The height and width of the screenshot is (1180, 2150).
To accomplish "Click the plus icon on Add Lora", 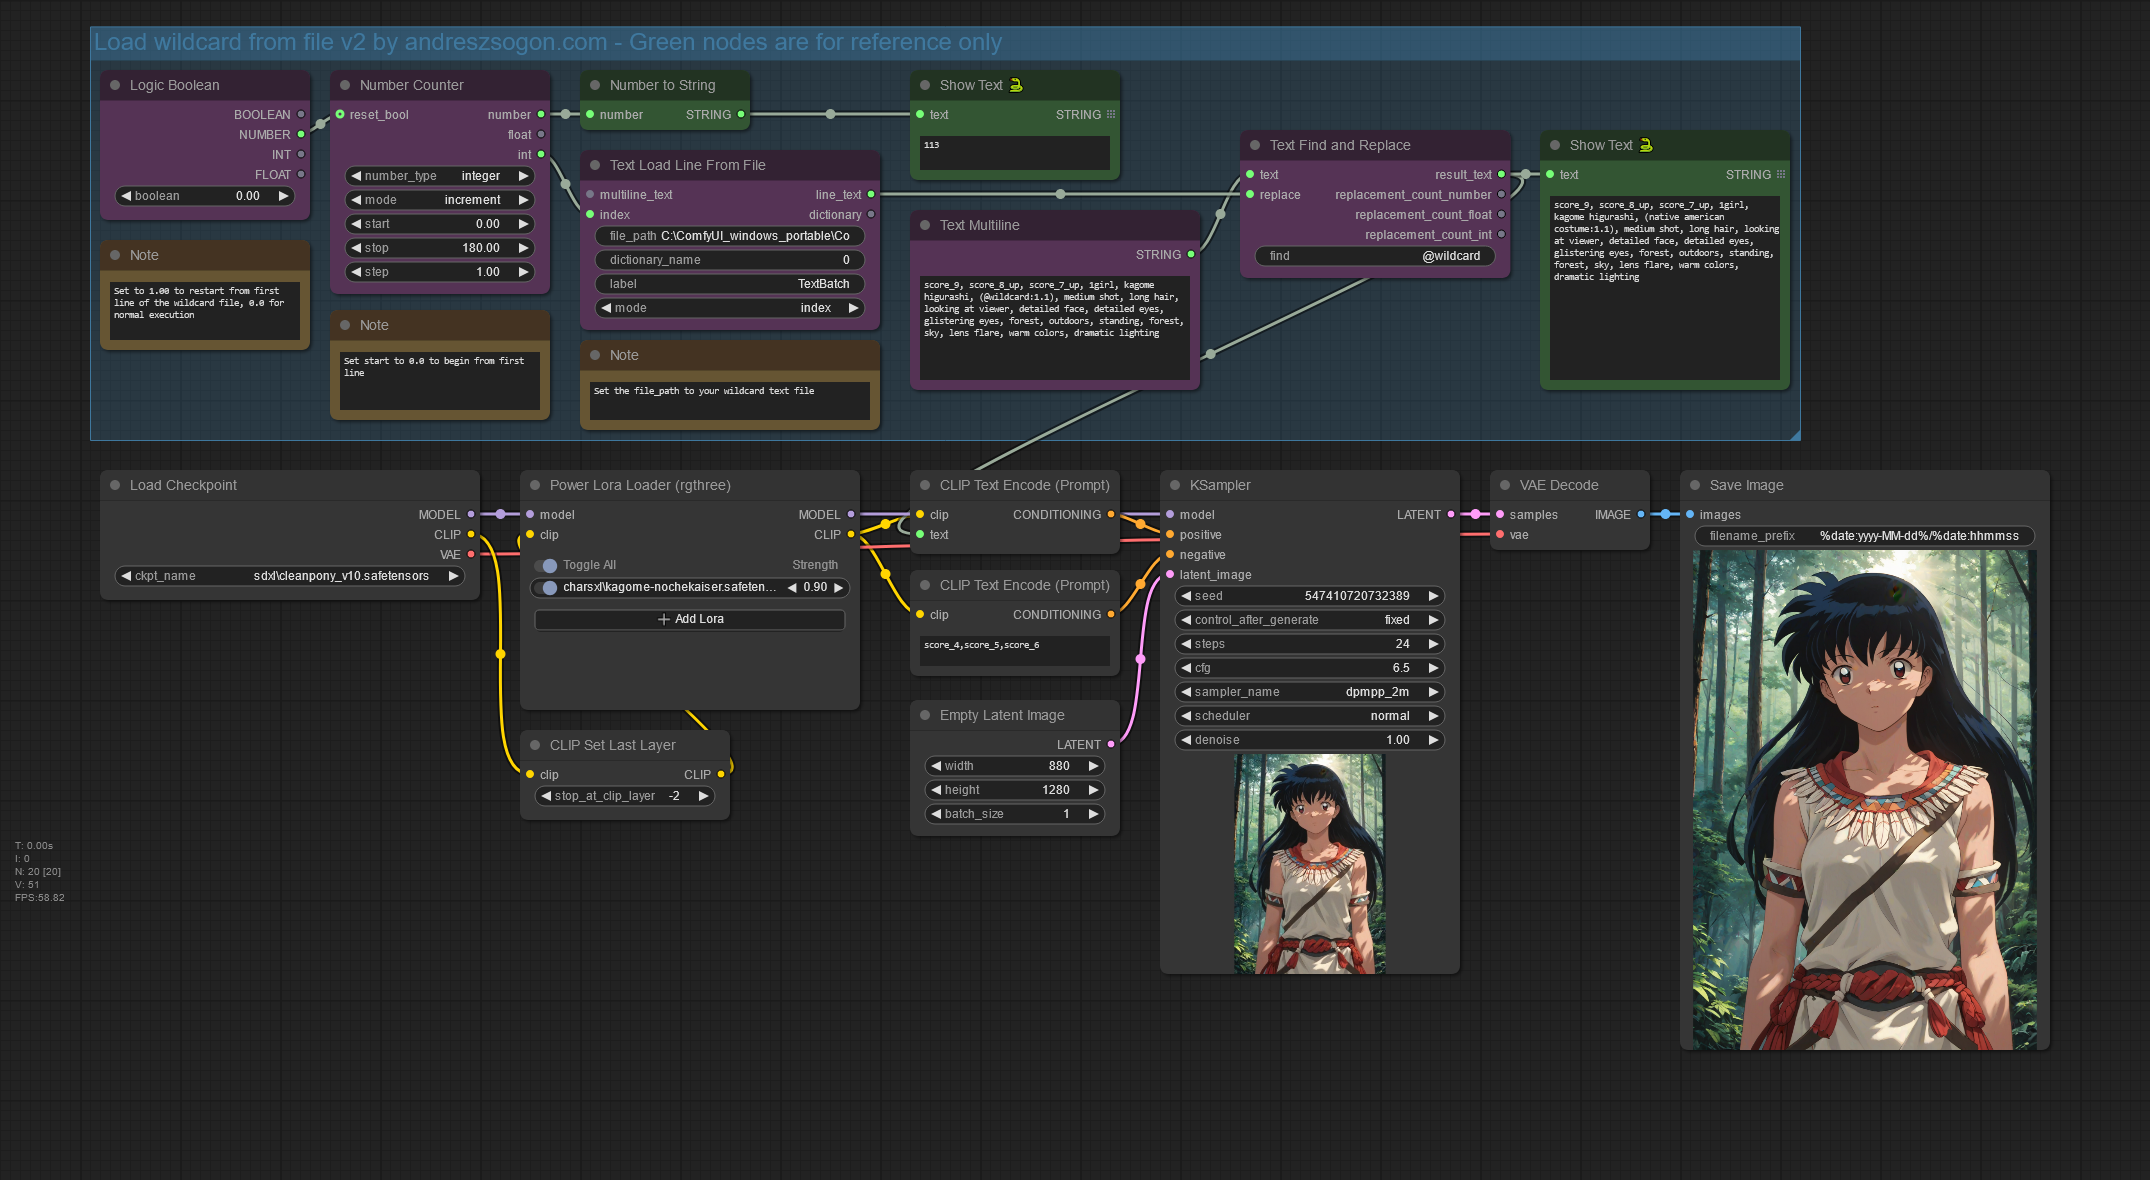I will [664, 619].
